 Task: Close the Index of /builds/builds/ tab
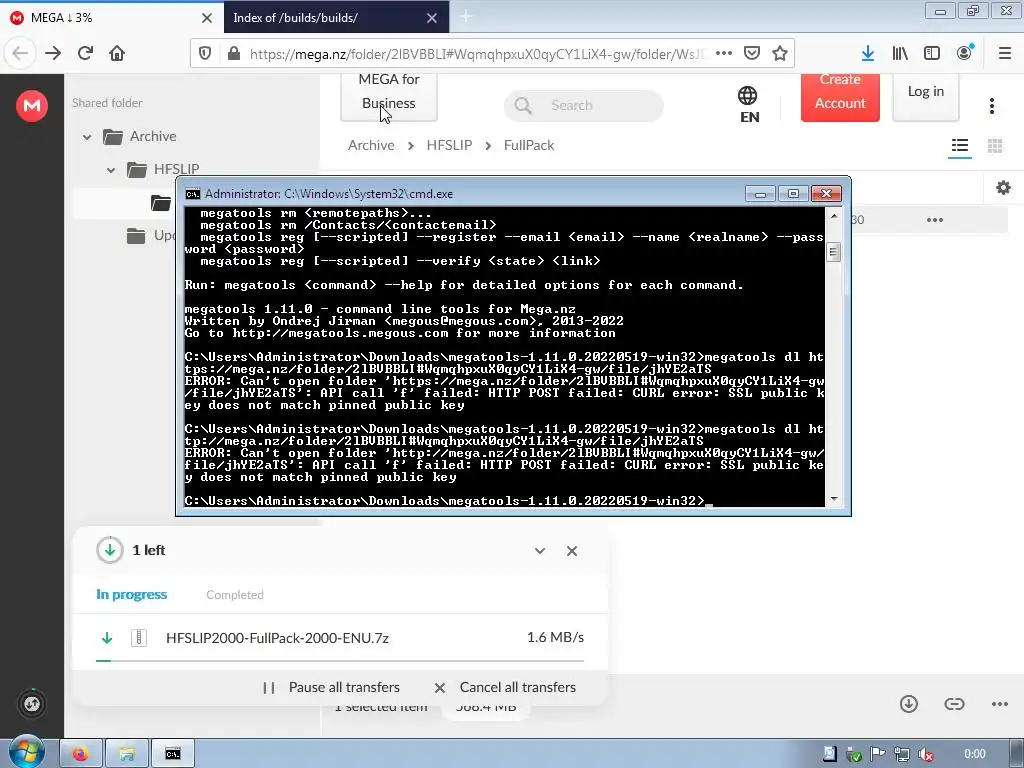tap(432, 18)
